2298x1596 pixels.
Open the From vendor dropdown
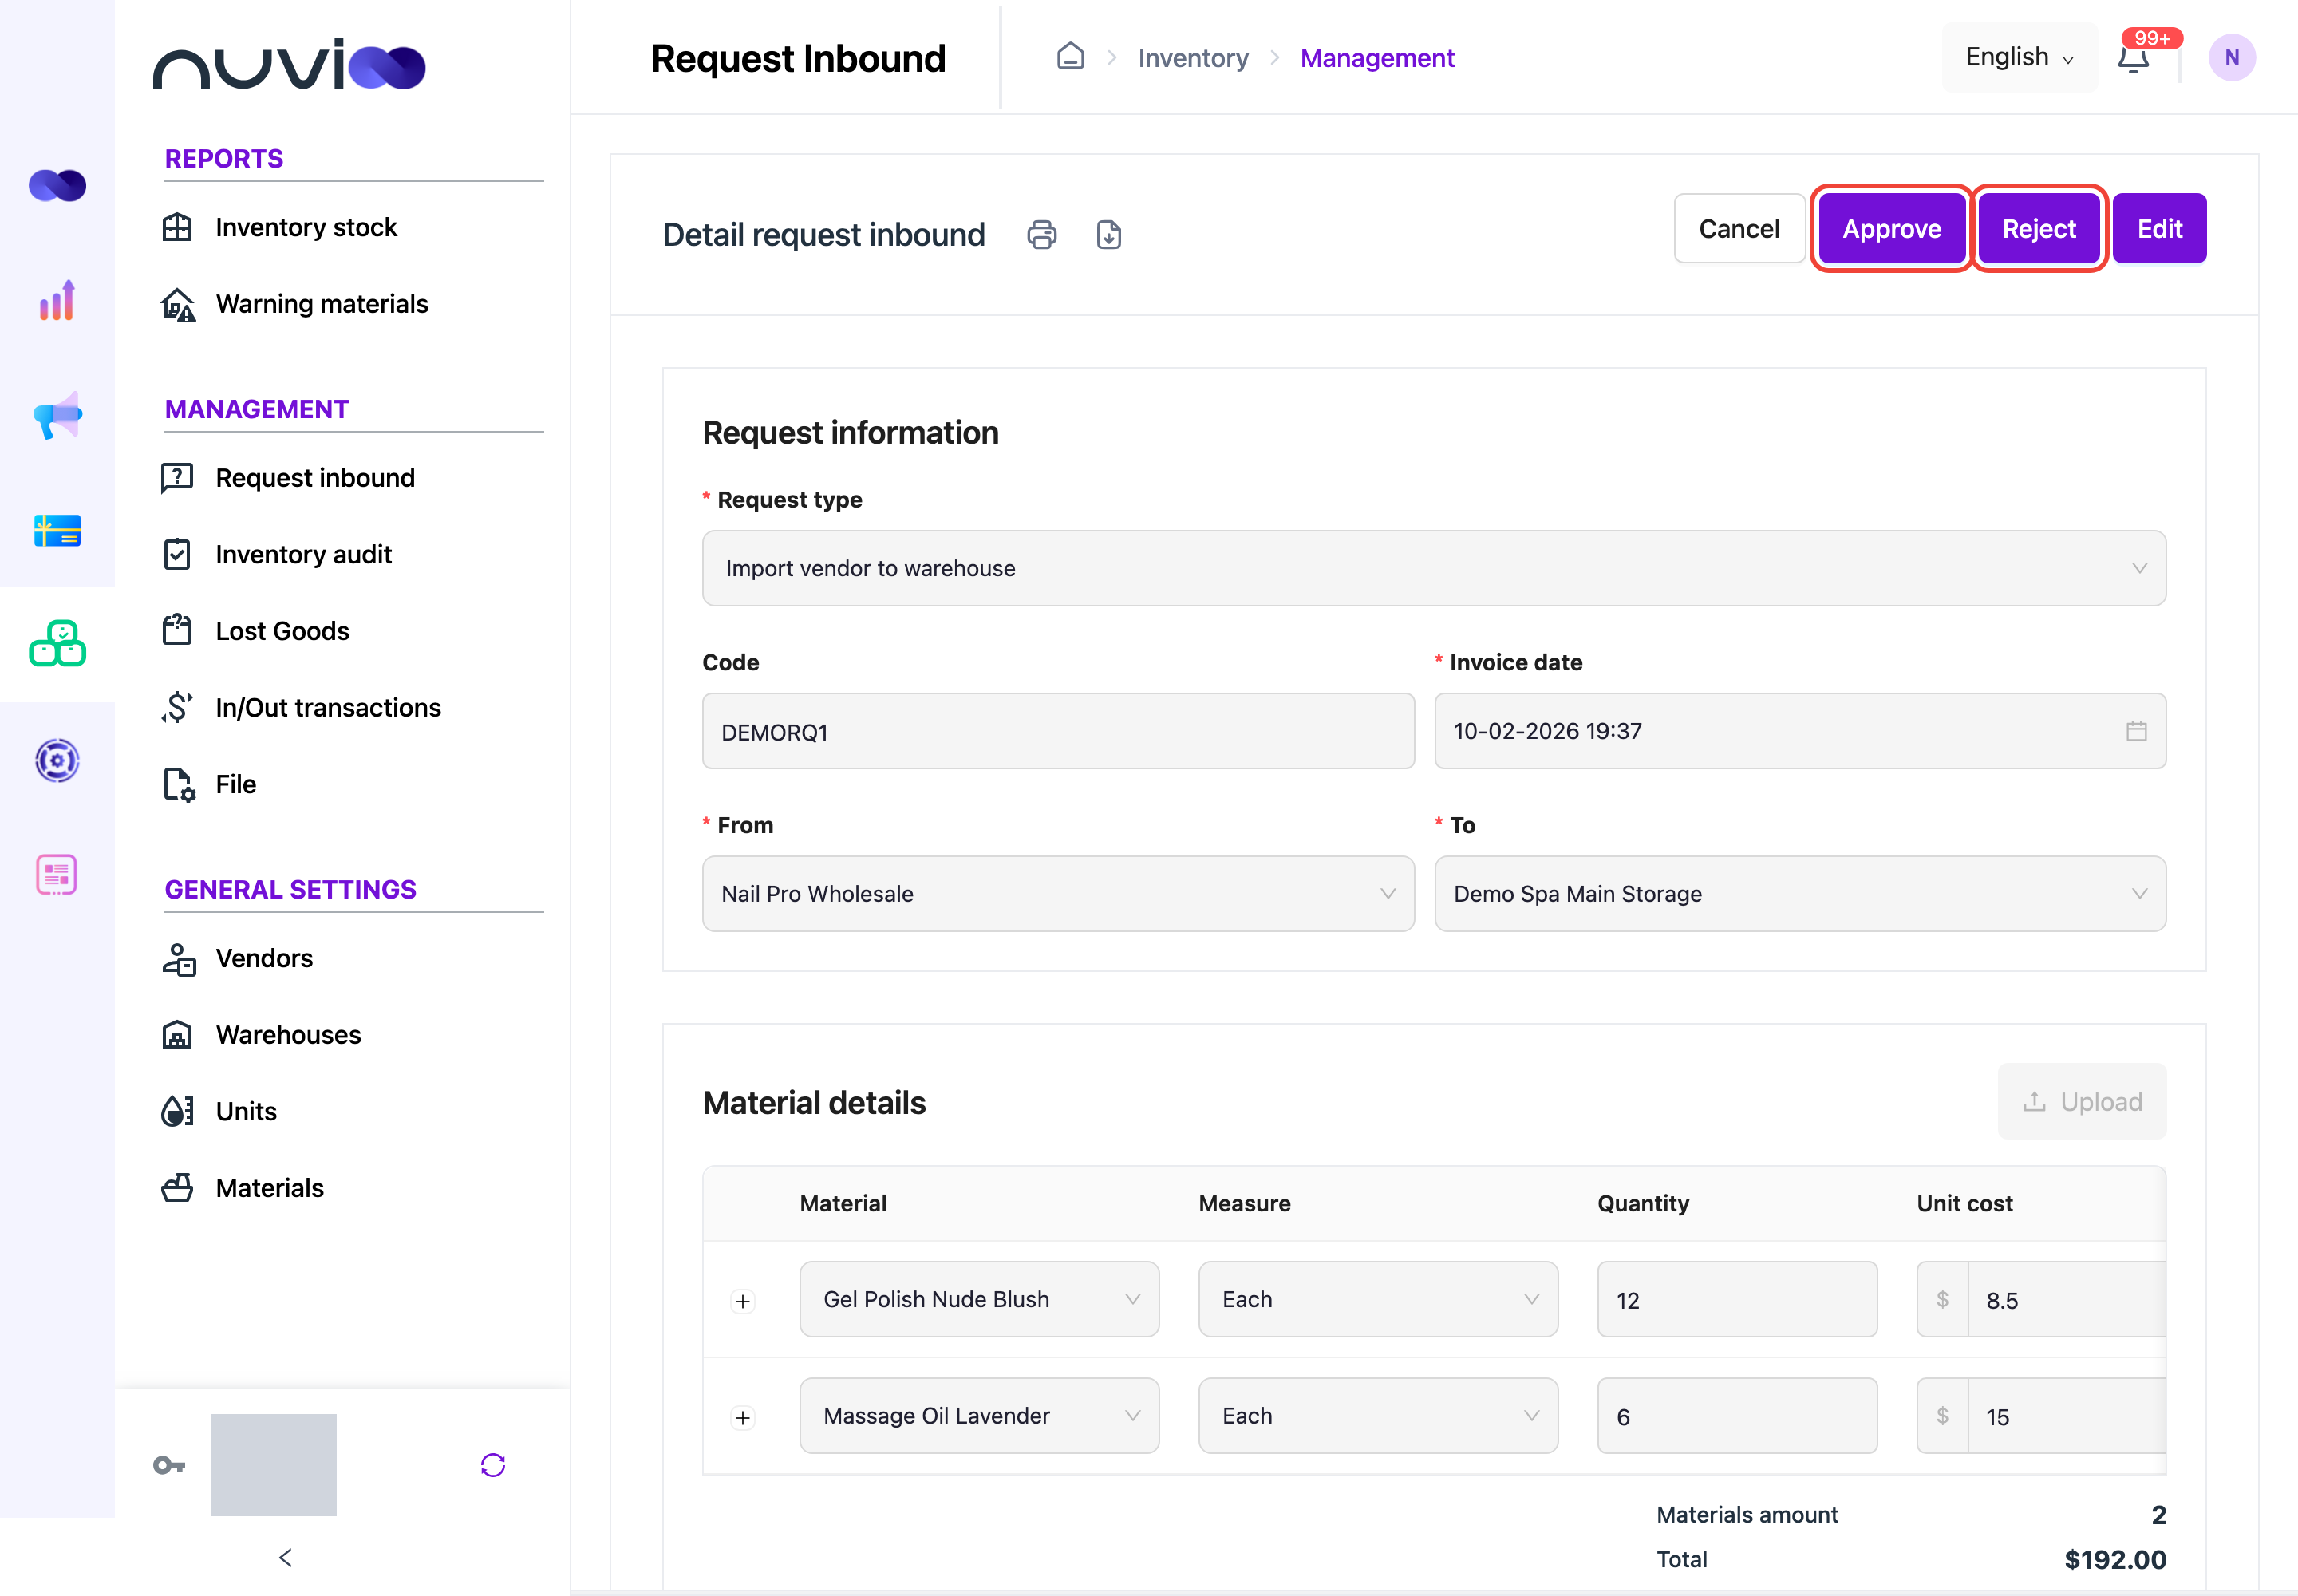[x=1058, y=894]
